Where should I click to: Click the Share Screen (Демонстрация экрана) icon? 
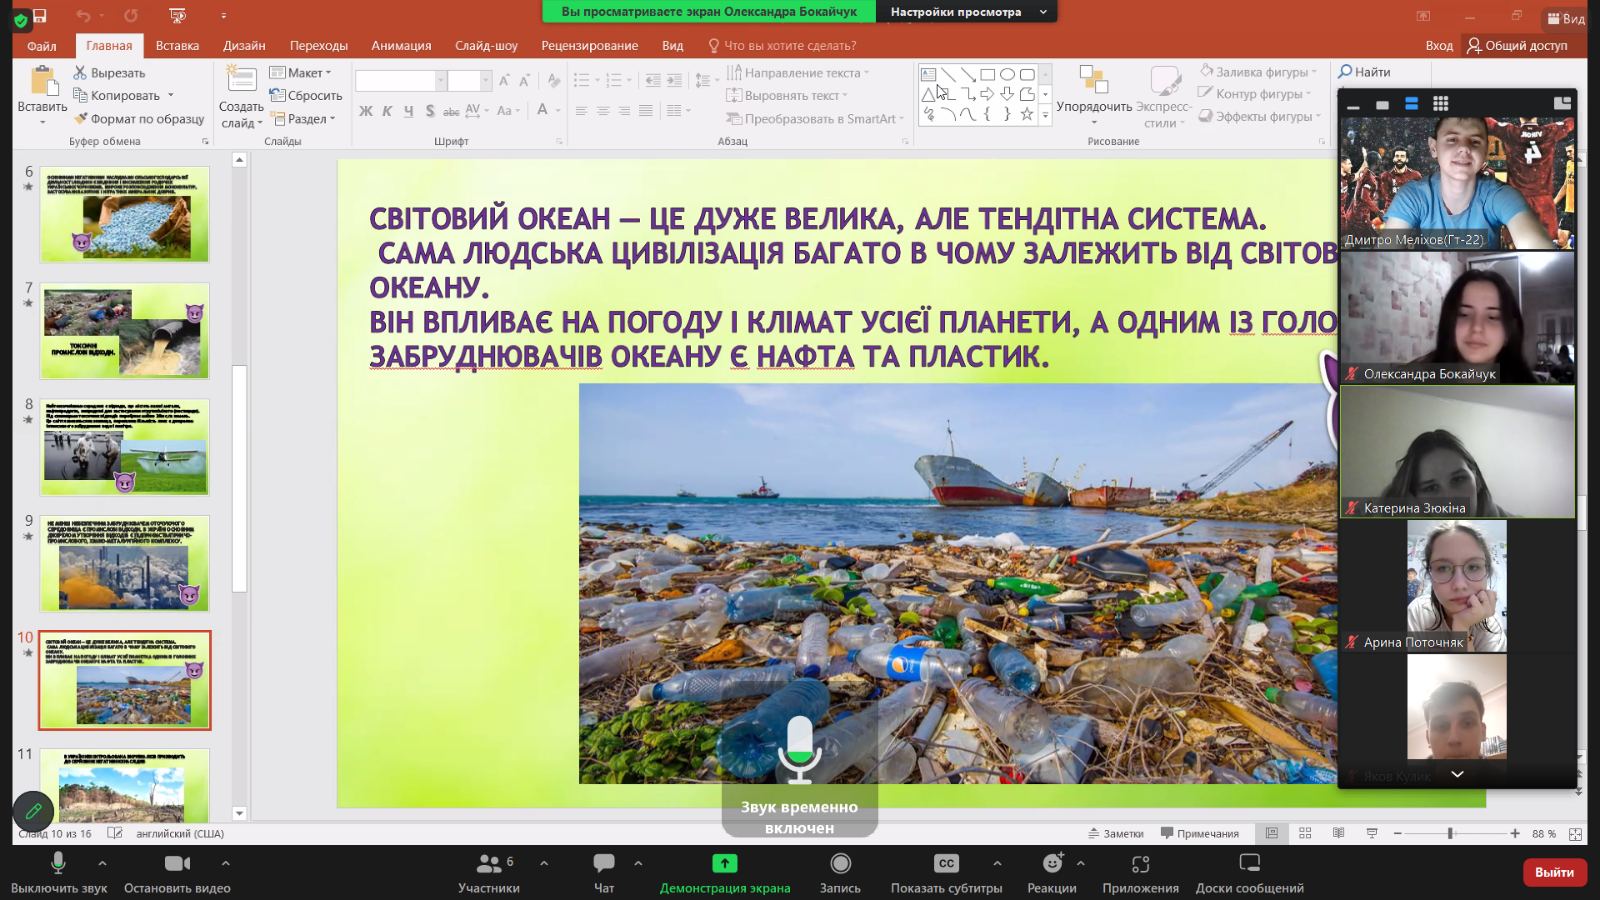[725, 863]
